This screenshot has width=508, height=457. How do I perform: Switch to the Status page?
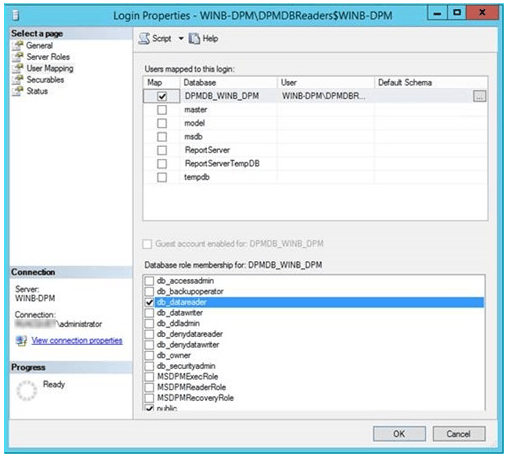37,91
